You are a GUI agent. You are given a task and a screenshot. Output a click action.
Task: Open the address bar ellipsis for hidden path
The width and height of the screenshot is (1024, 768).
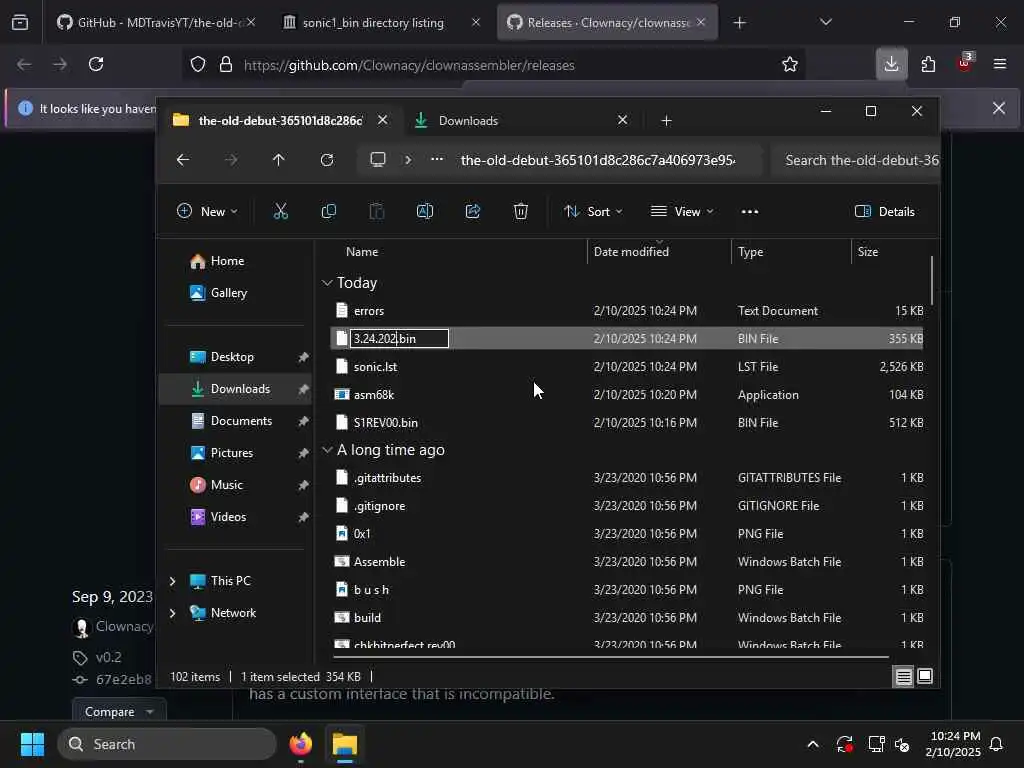click(x=437, y=160)
